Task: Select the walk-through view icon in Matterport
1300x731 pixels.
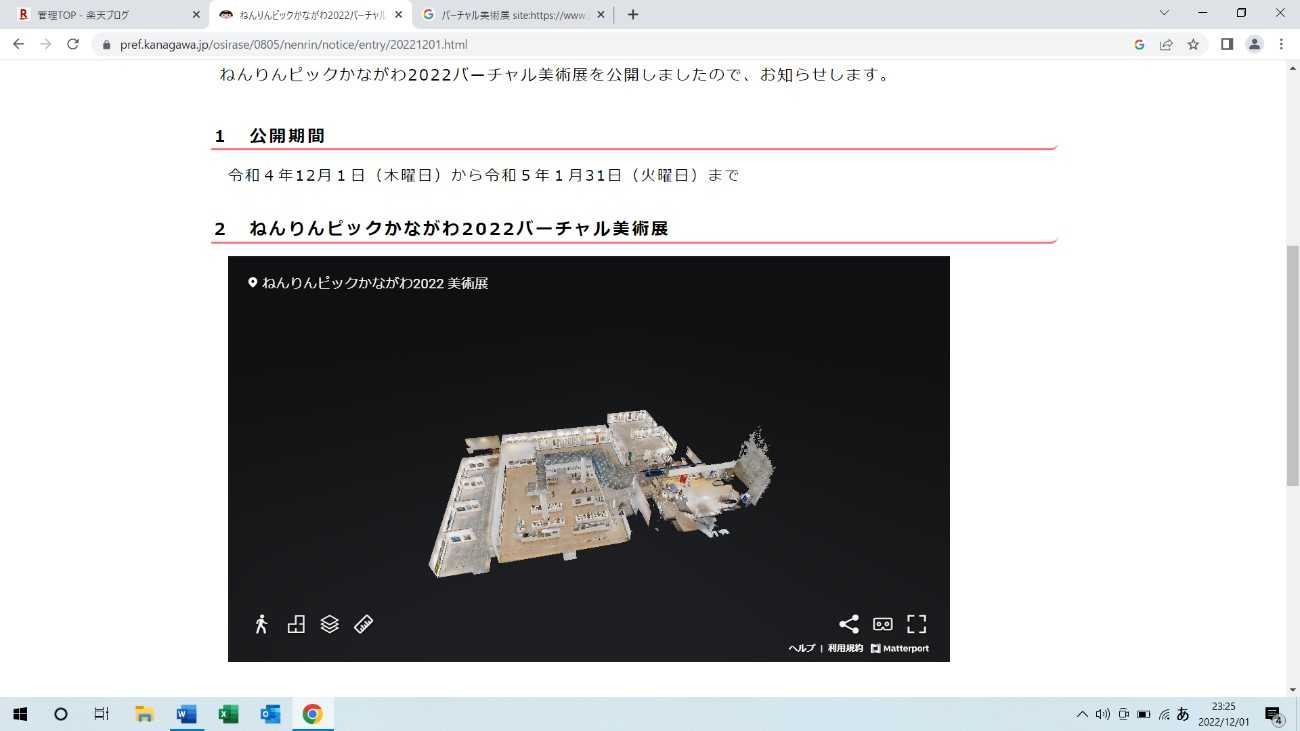Action: coord(261,624)
